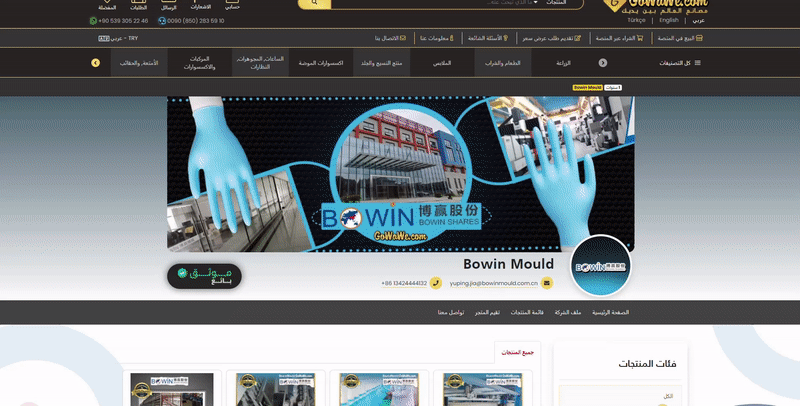Select the all (الكل) category filter
Image resolution: width=800 pixels, height=406 pixels.
pyautogui.click(x=668, y=396)
